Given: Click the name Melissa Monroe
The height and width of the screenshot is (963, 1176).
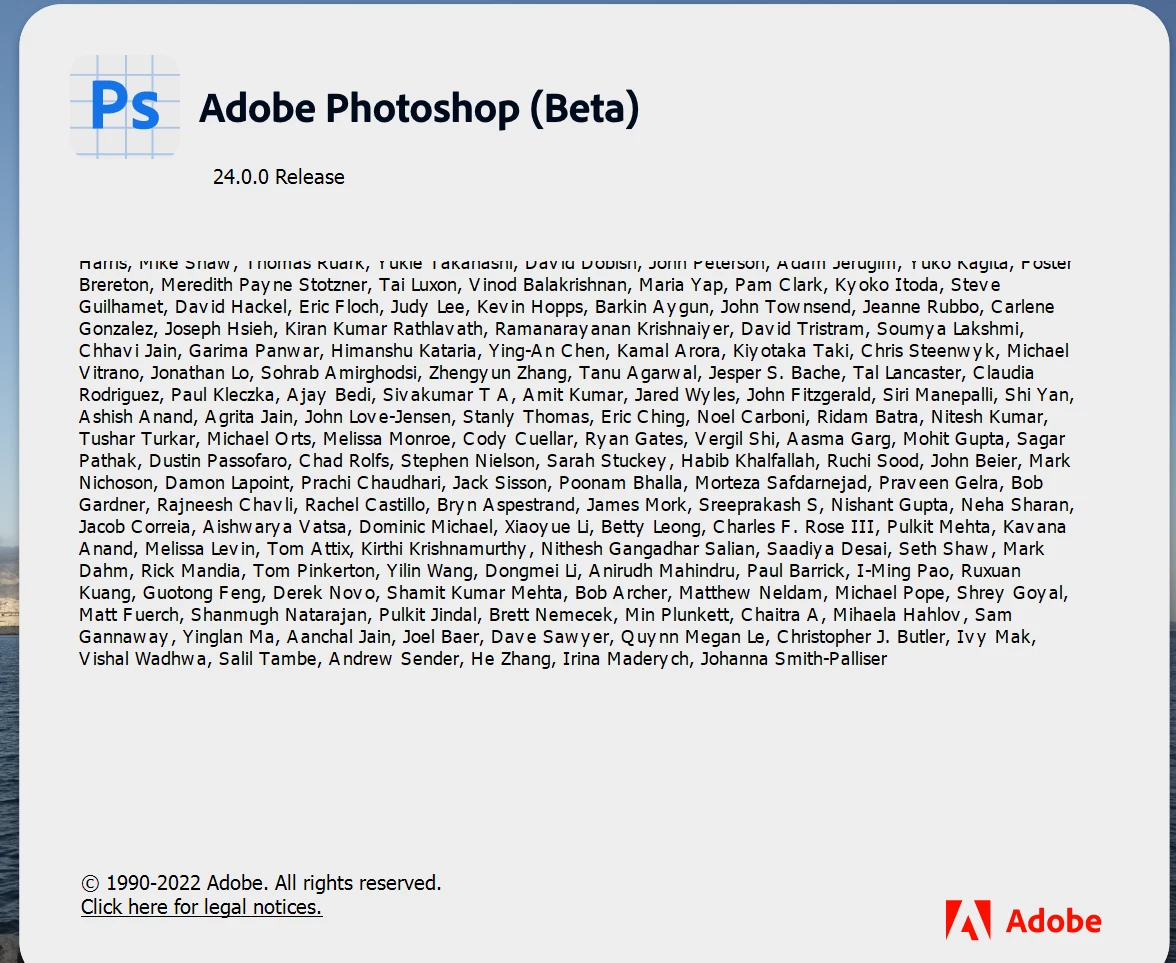Looking at the screenshot, I should pos(387,439).
